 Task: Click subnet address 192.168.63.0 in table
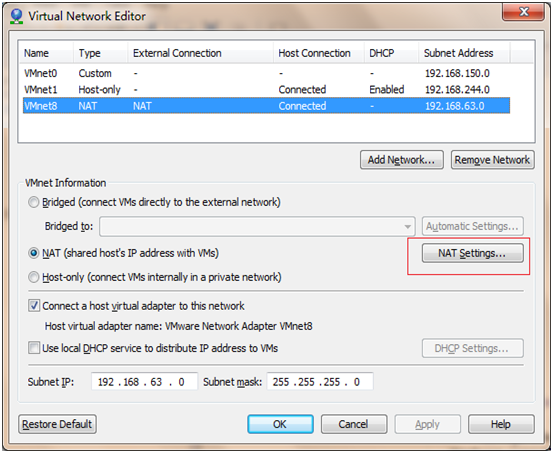(x=455, y=106)
